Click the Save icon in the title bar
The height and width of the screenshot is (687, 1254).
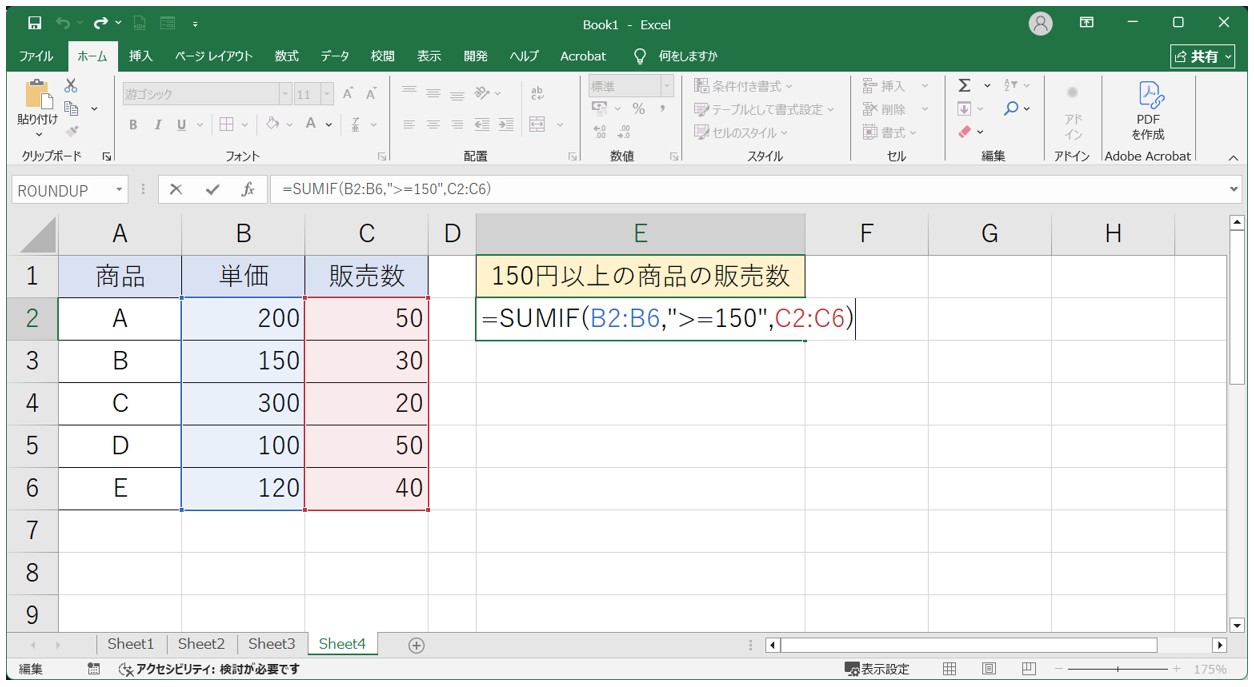click(x=34, y=23)
